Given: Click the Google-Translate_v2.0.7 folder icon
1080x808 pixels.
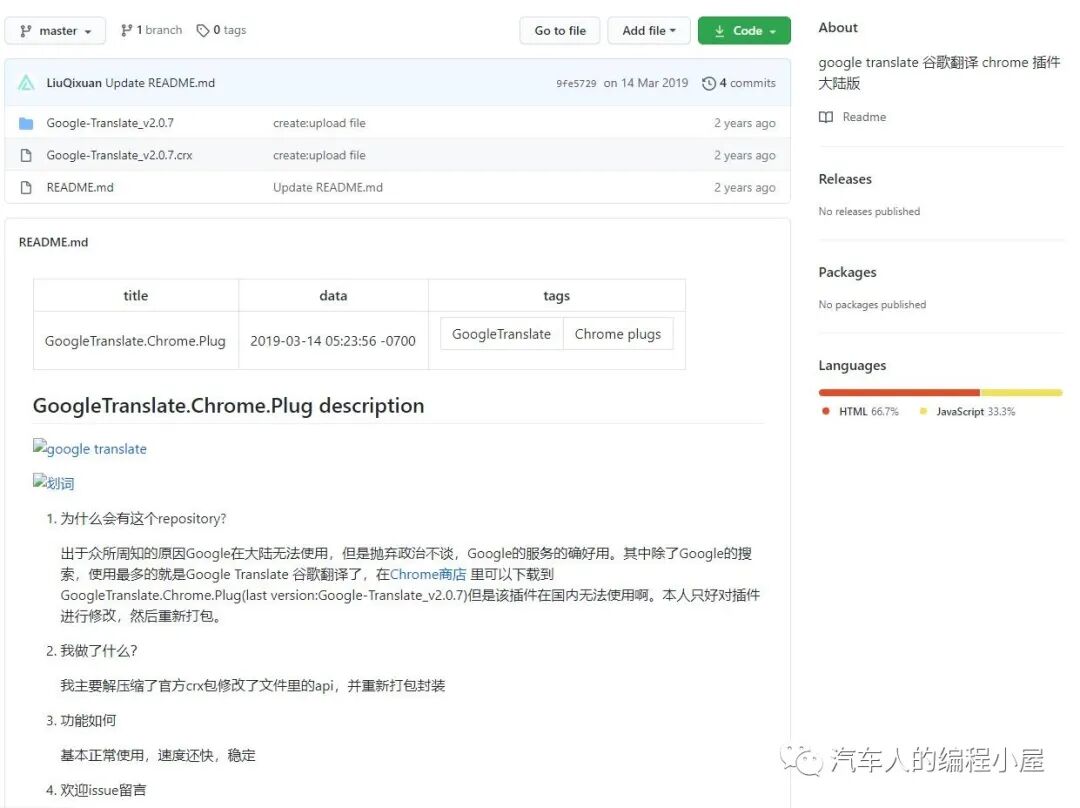Looking at the screenshot, I should click(x=26, y=123).
